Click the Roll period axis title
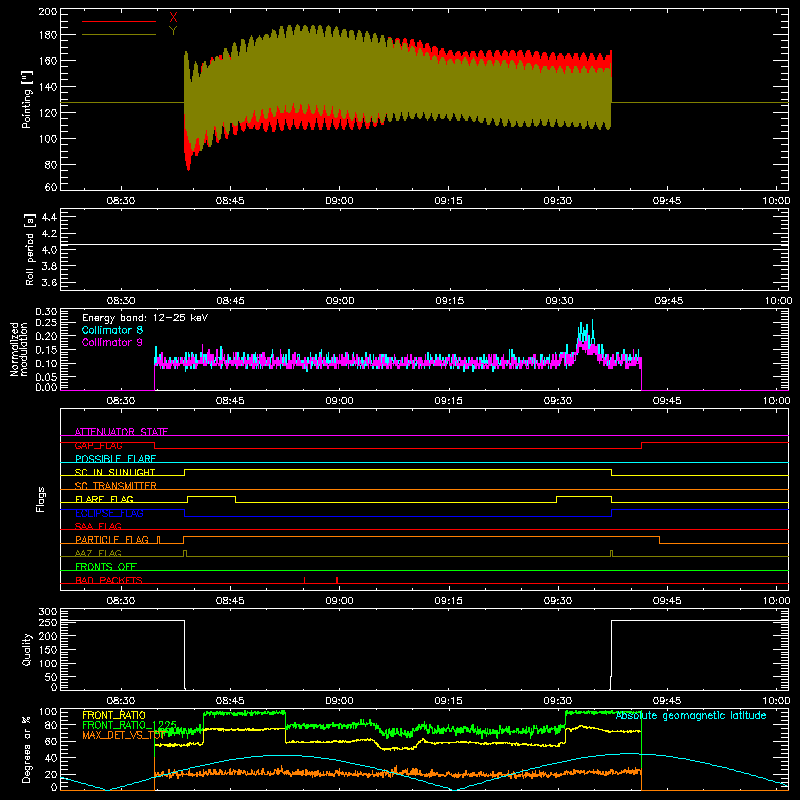Screen dimensions: 800x800 [x=30, y=249]
